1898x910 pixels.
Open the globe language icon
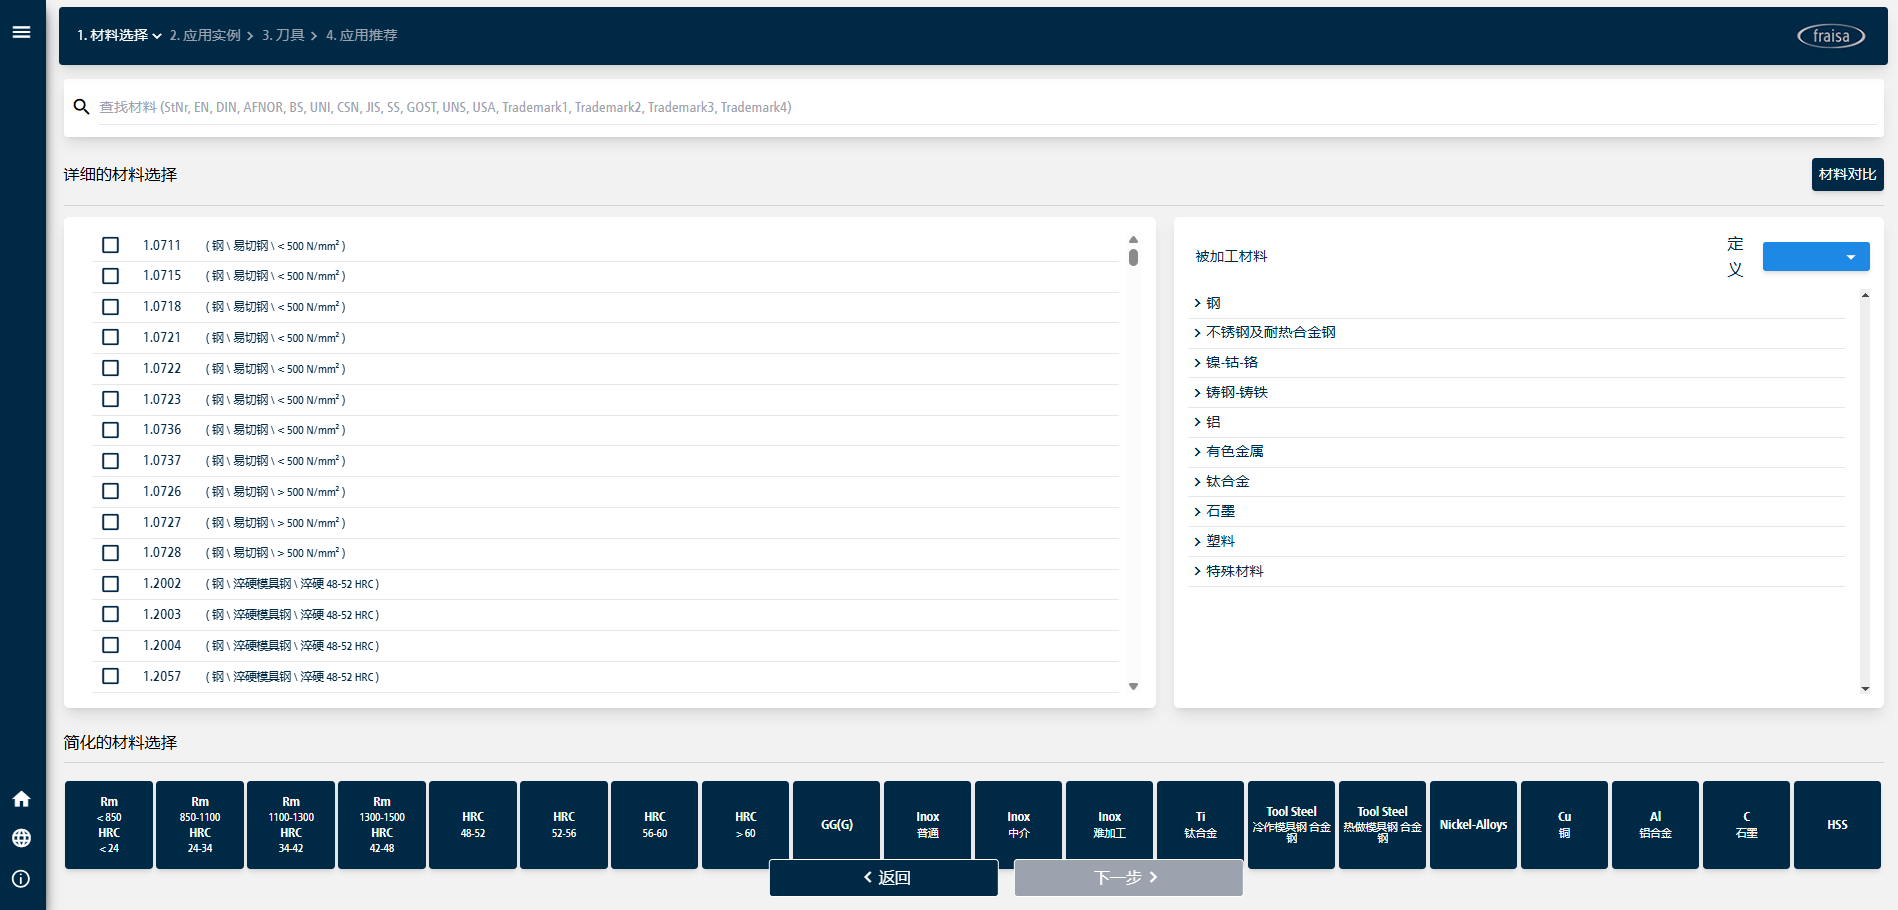click(x=21, y=838)
